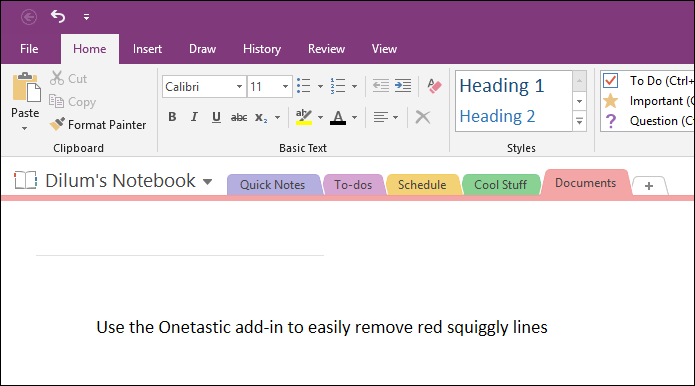The width and height of the screenshot is (695, 386).
Task: Apply a bulleted list
Action: [x=304, y=86]
